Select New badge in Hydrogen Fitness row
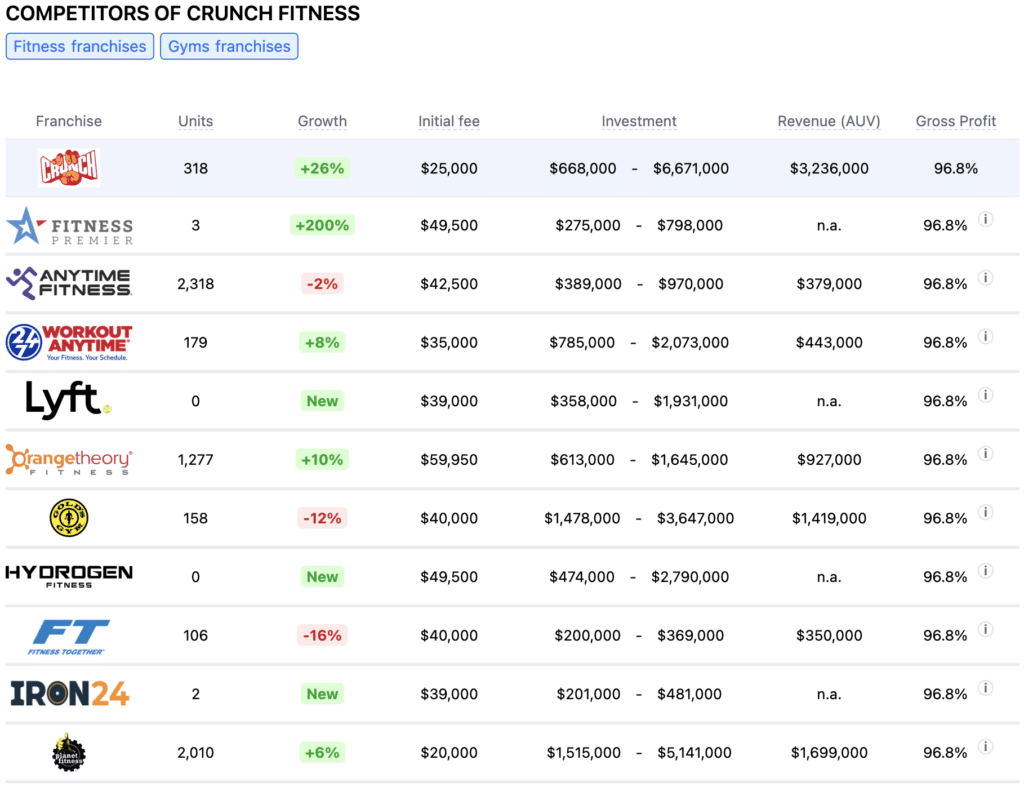The image size is (1024, 791). [x=322, y=577]
